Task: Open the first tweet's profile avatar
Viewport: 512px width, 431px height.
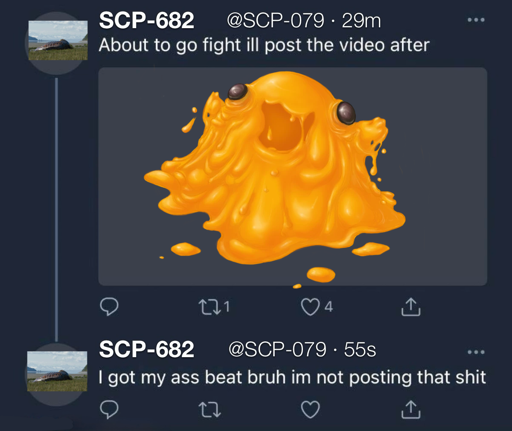Action: point(57,41)
